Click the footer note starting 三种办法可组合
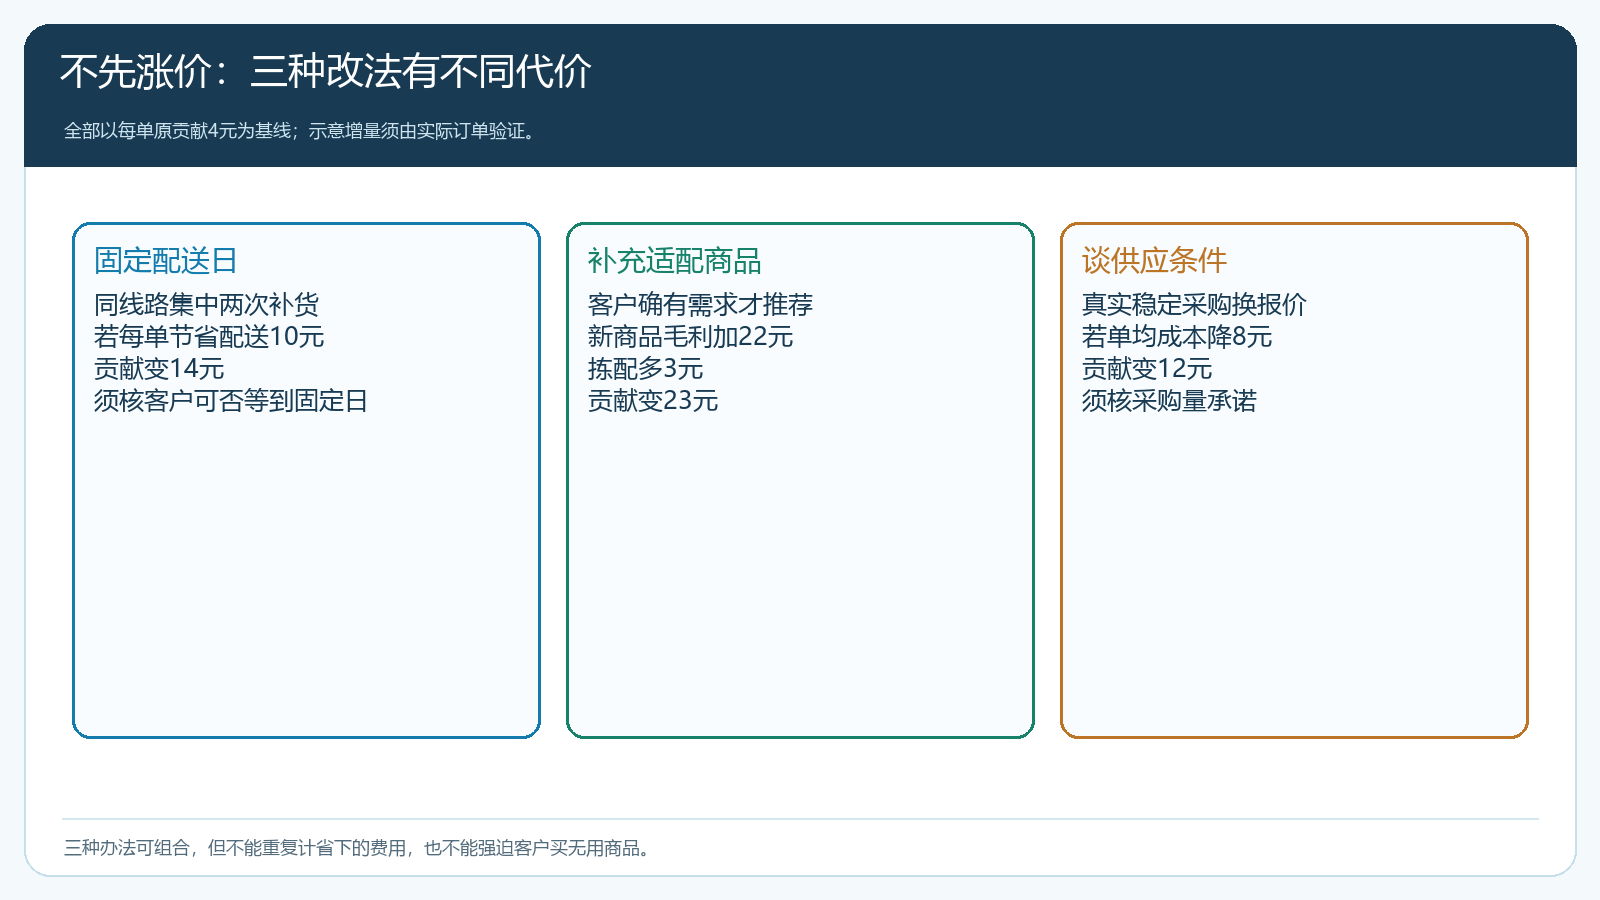 click(360, 848)
